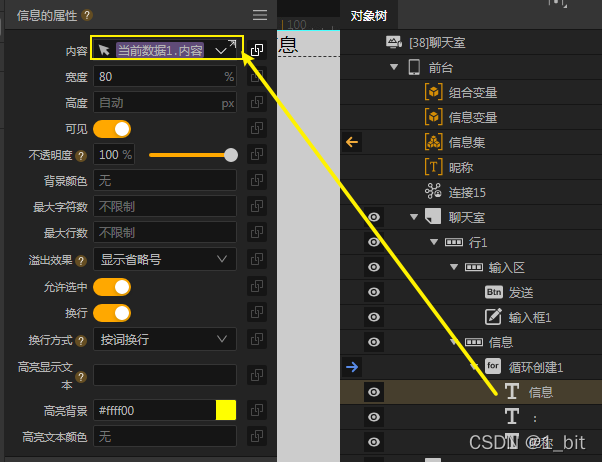The image size is (602, 462).
Task: Click the link icon for 高亮文本颜色 property
Action: 257,436
